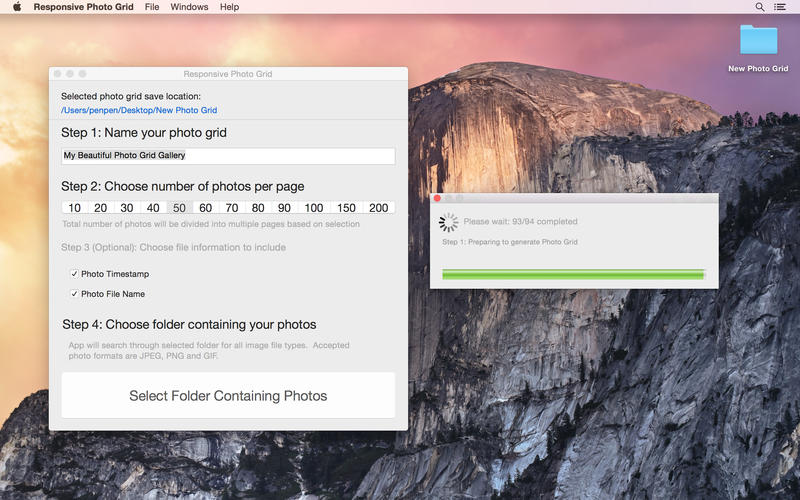Open the /Users/penpen/Desktop/New Photo Grid link
The image size is (800, 500).
(139, 110)
